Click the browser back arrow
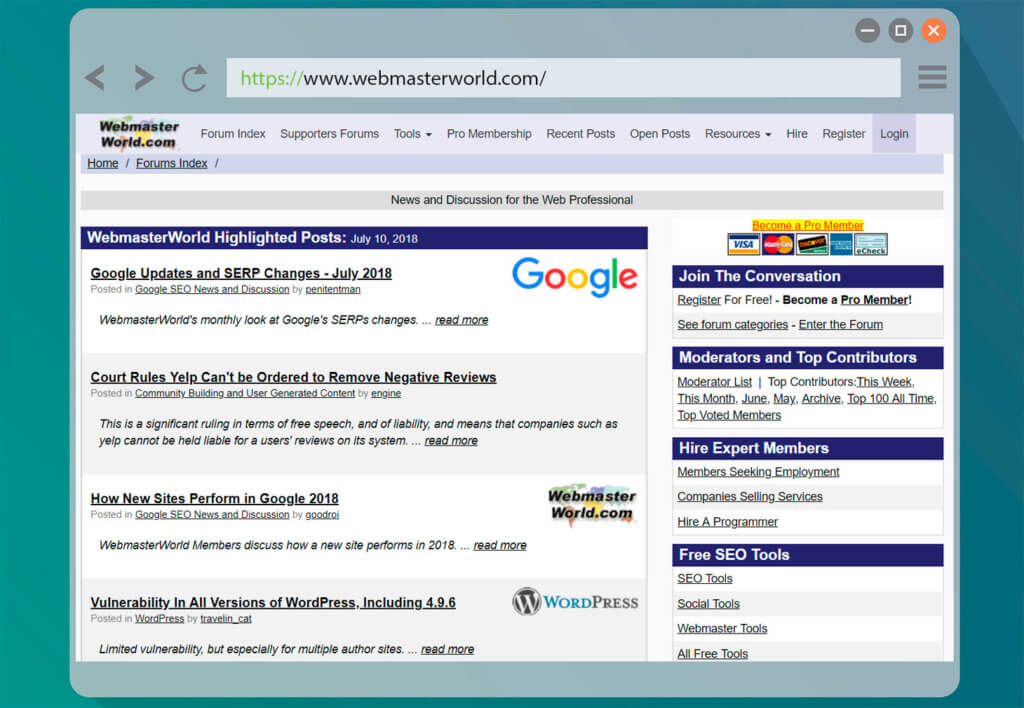 tap(95, 76)
